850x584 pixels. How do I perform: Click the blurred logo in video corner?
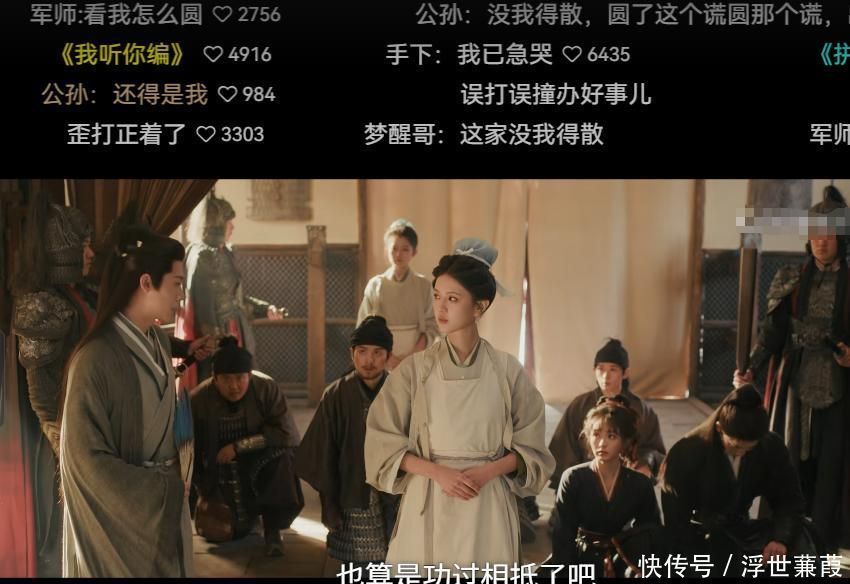(x=791, y=222)
